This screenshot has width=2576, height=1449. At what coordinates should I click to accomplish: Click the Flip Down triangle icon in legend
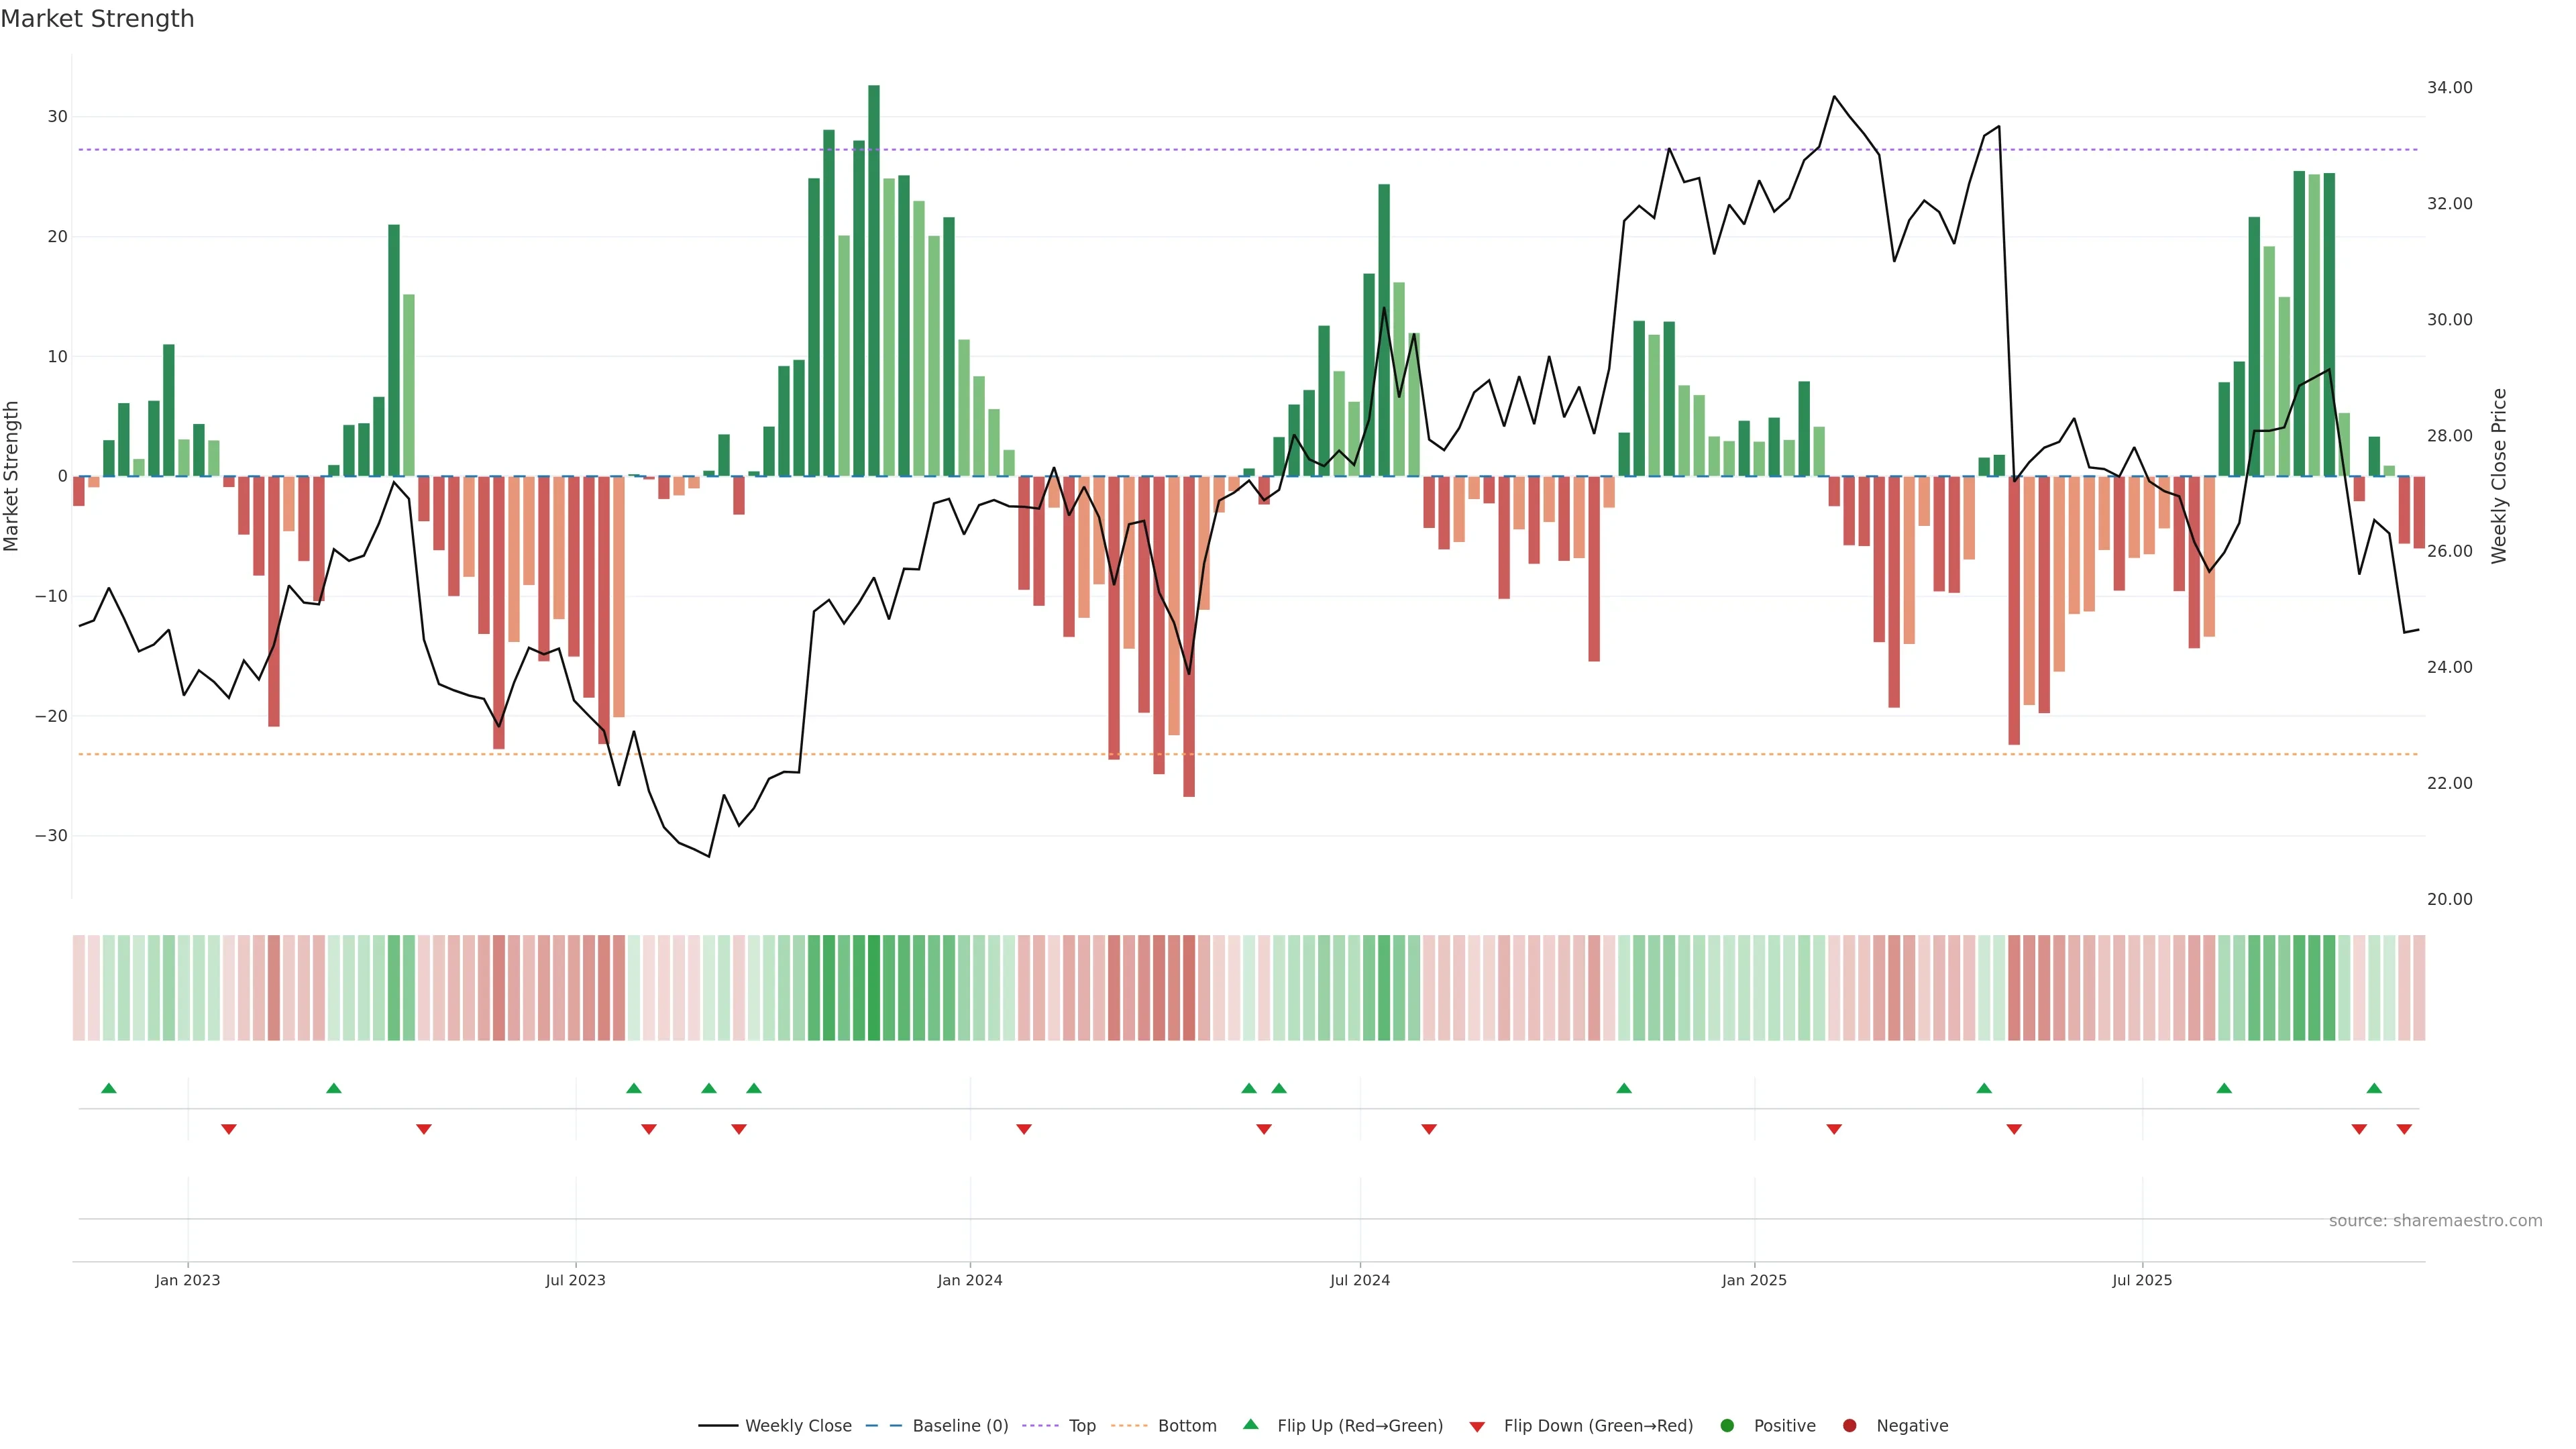pos(1477,1426)
